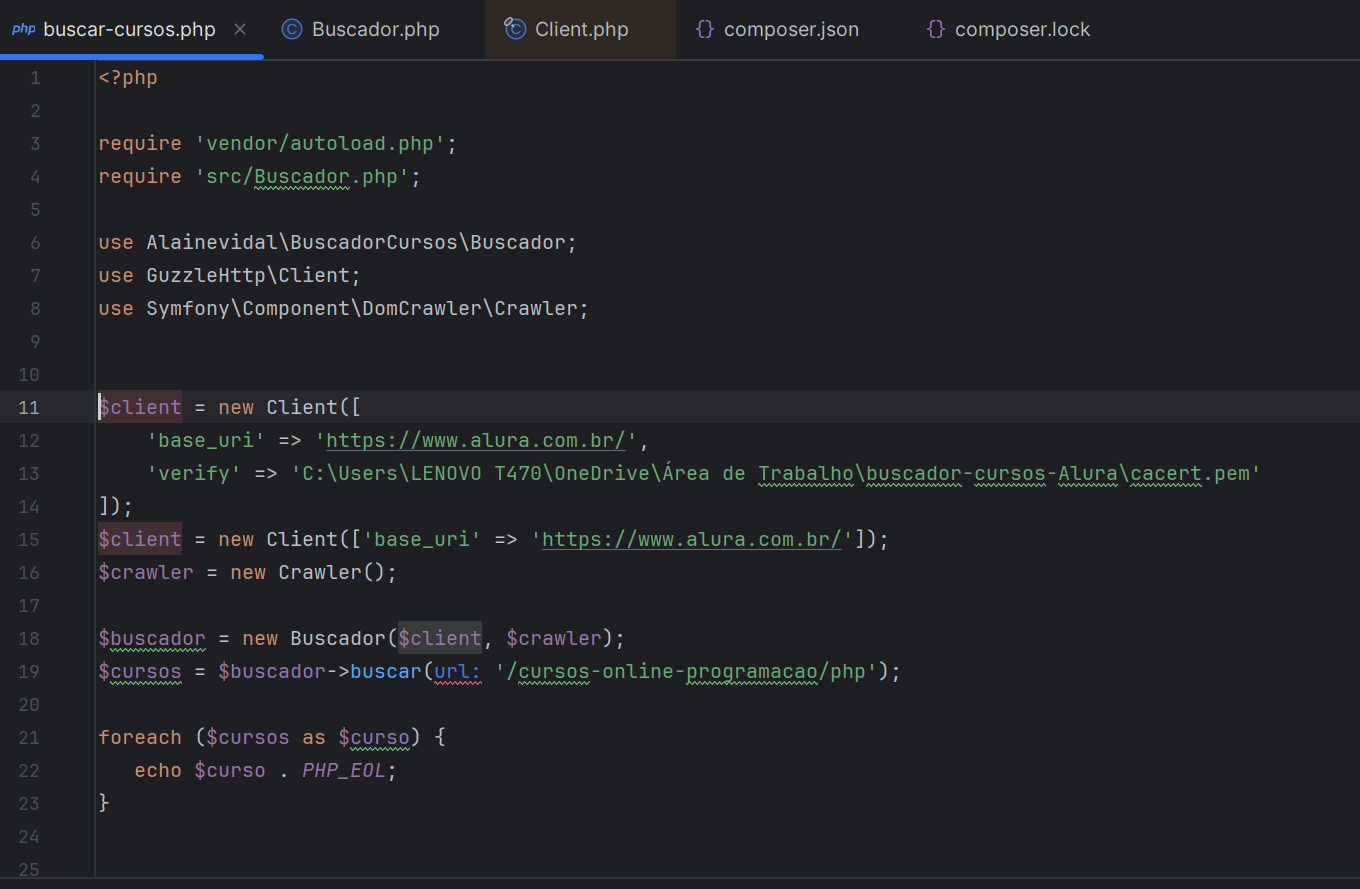Click the PHP file icon on buscar-cursos.php tab
The width and height of the screenshot is (1360, 889).
coord(24,29)
